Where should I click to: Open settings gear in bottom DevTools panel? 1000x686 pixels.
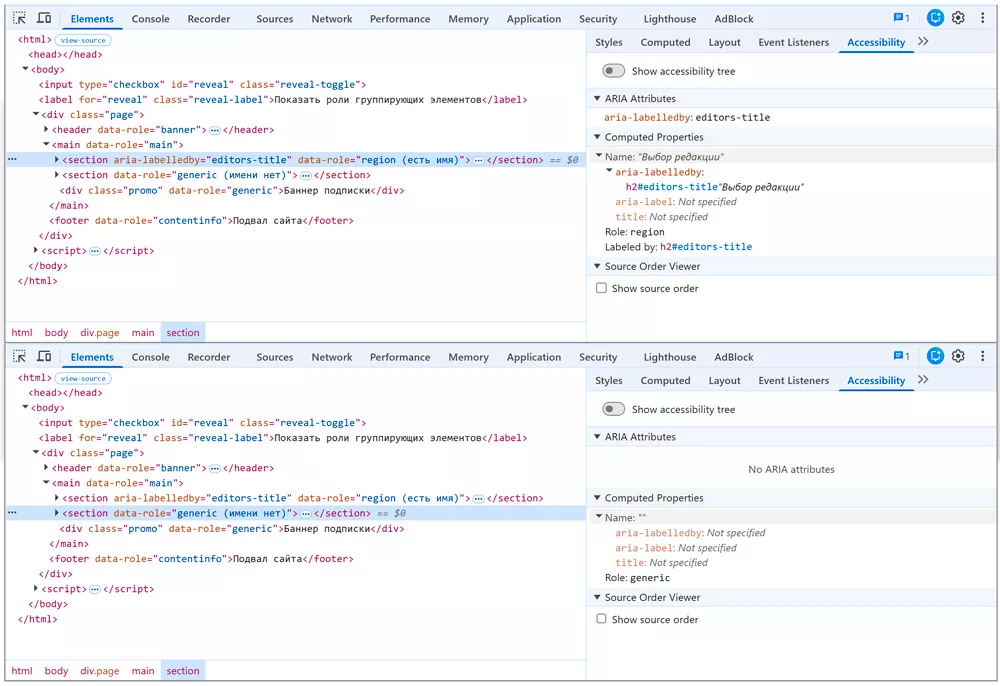958,356
